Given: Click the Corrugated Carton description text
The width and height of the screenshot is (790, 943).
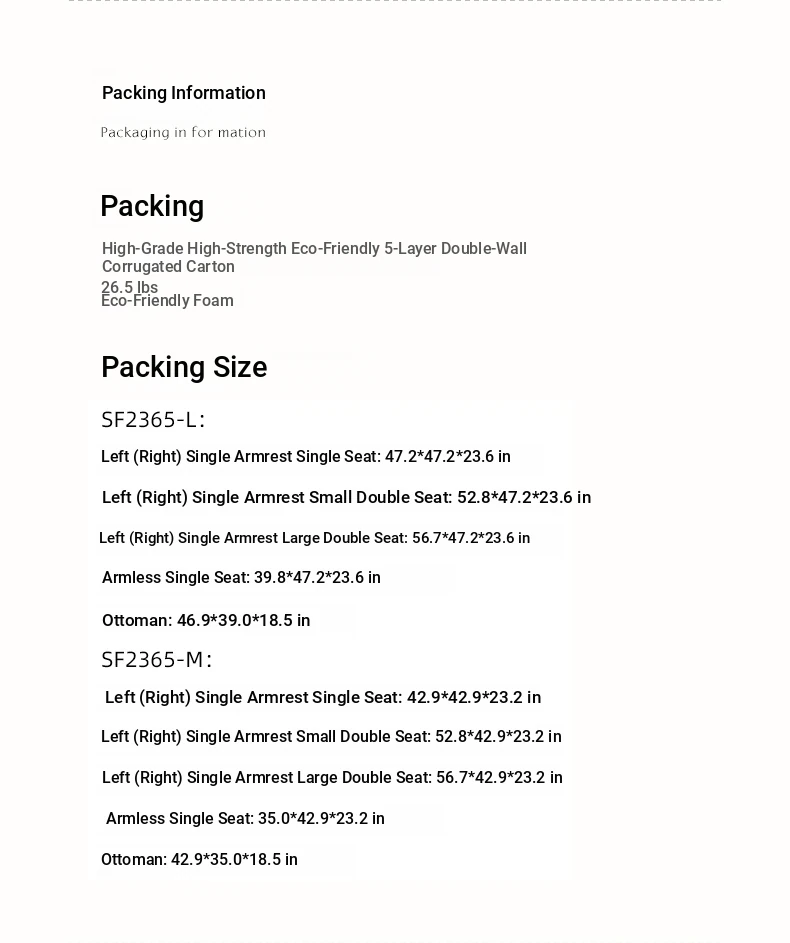Looking at the screenshot, I should [314, 257].
